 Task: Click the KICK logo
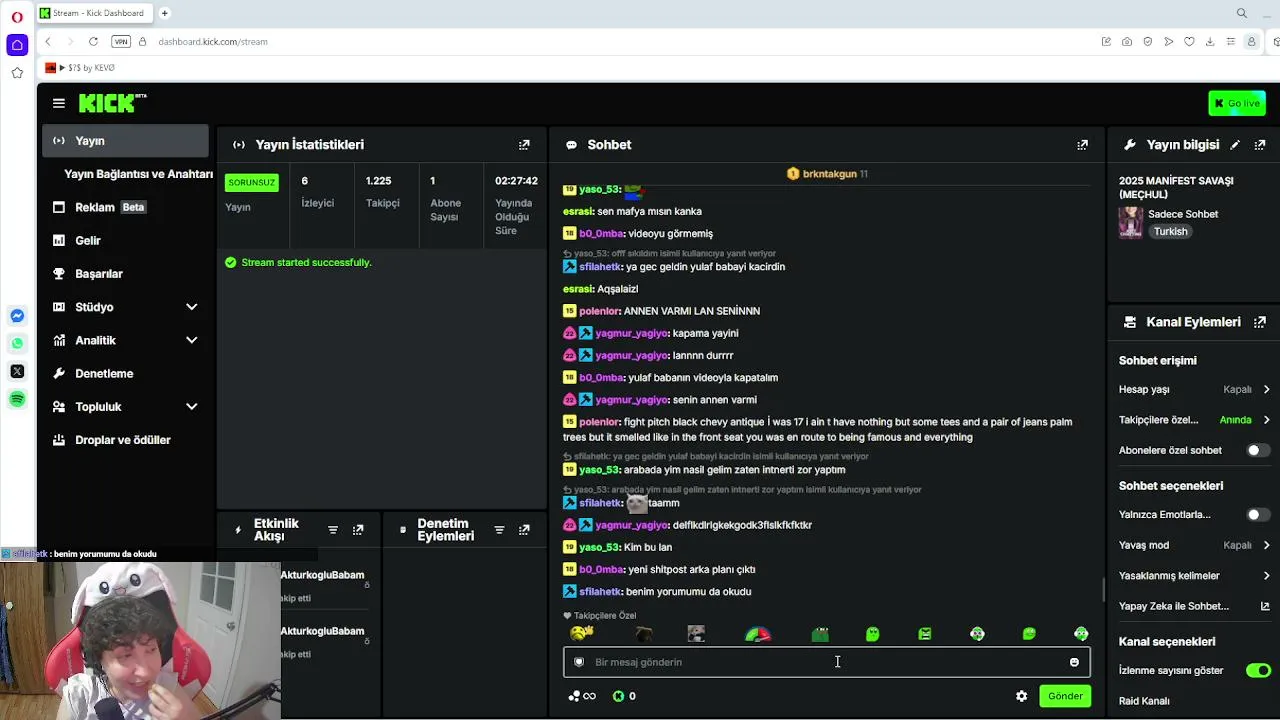(x=112, y=103)
